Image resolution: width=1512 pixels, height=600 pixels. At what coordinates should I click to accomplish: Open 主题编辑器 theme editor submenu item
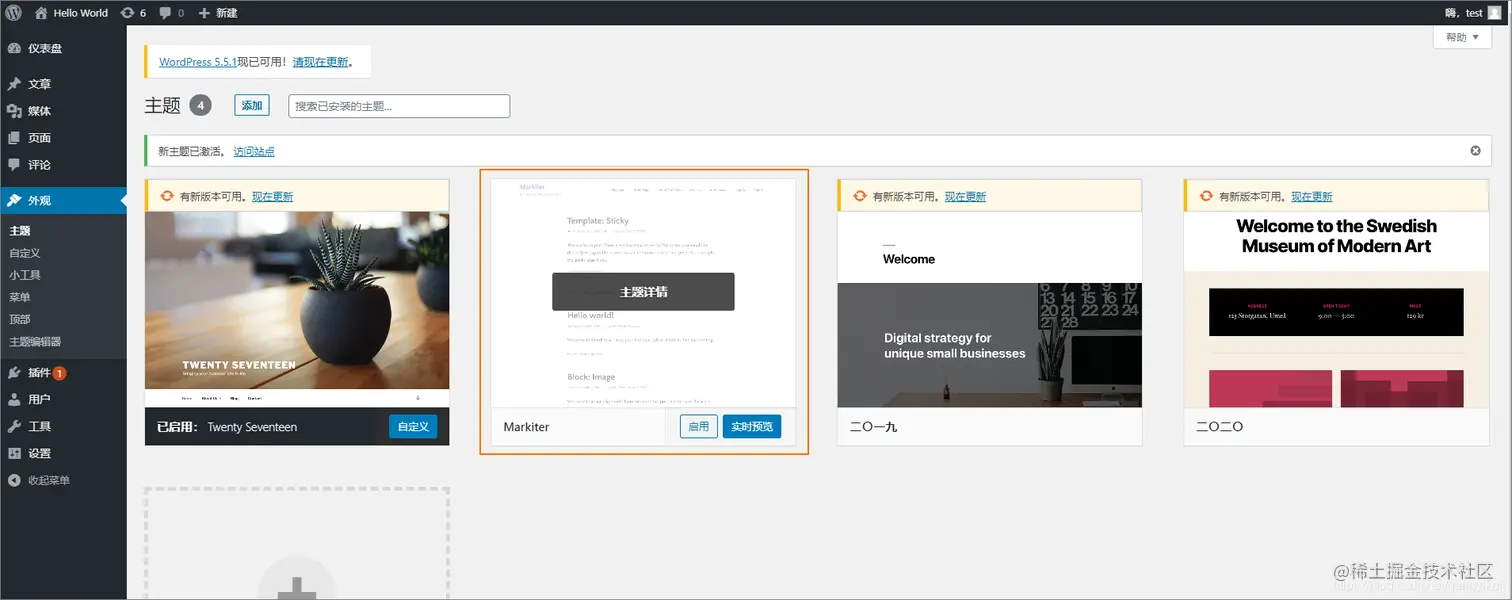36,341
